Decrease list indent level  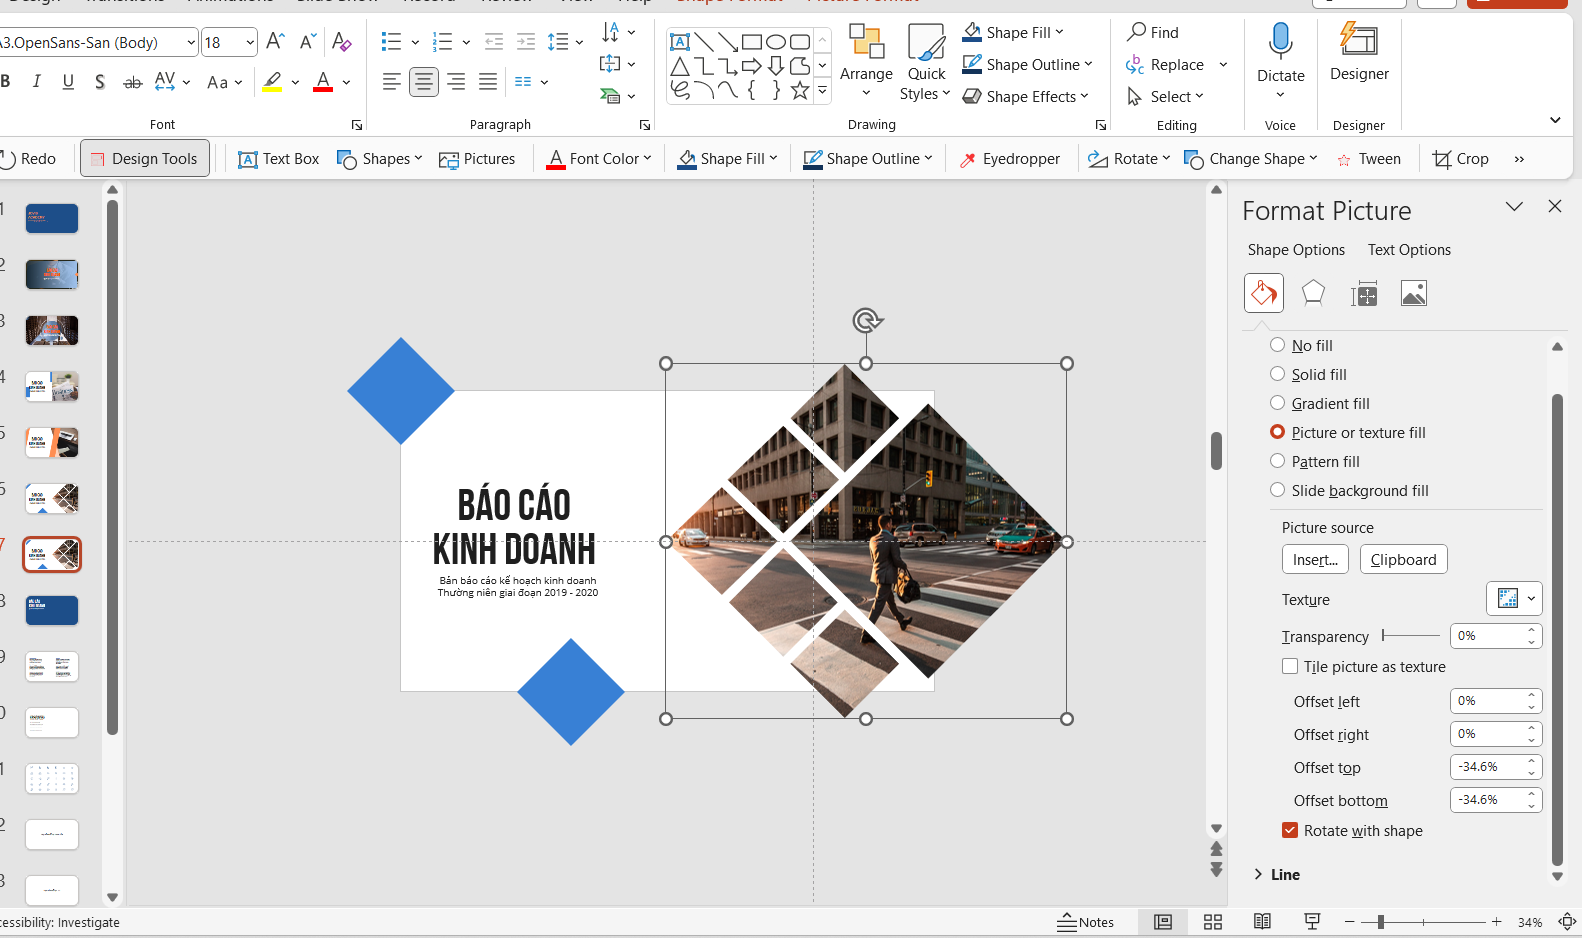[x=494, y=42]
